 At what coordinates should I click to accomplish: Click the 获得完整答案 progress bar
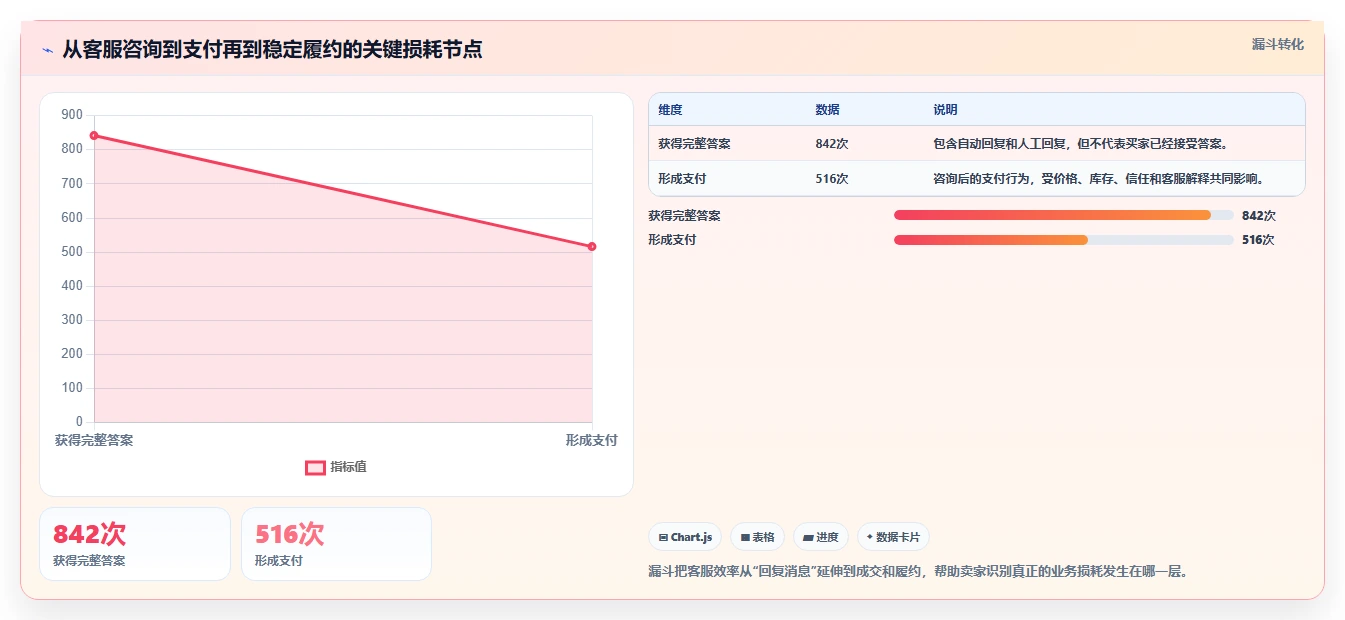(1063, 215)
